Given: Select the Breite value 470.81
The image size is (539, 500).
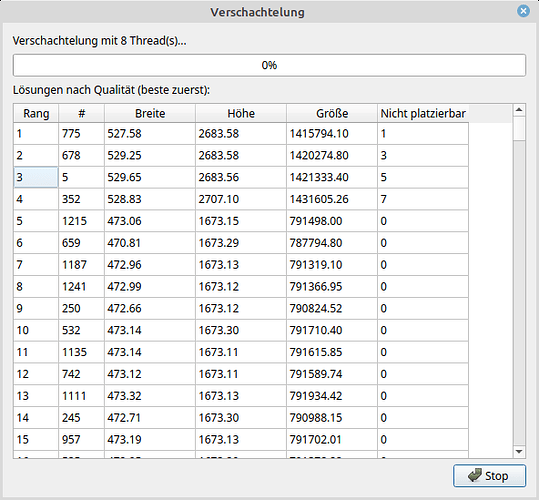Looking at the screenshot, I should [150, 243].
